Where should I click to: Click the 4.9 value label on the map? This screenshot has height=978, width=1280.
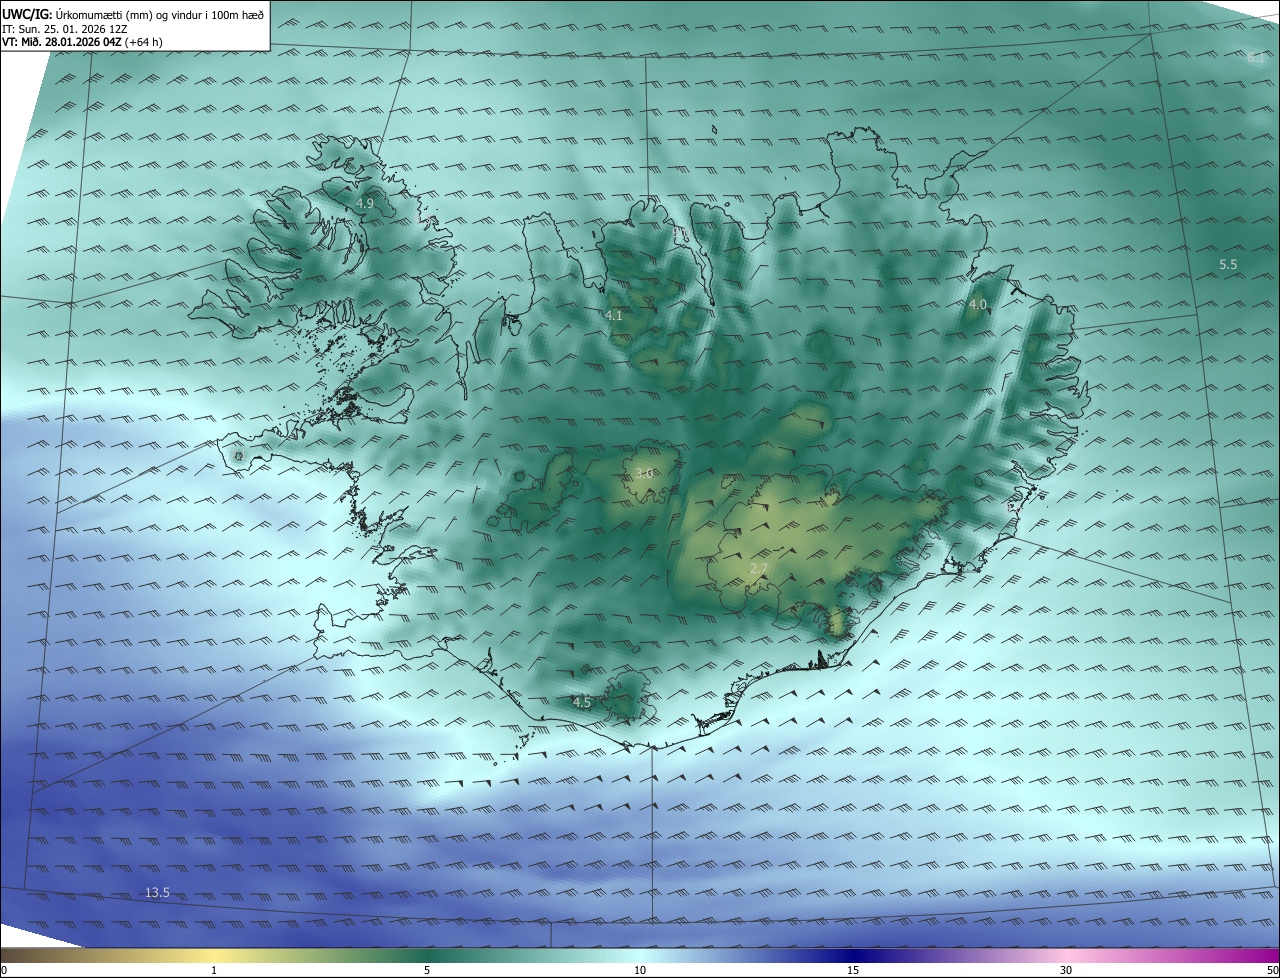pyautogui.click(x=365, y=203)
